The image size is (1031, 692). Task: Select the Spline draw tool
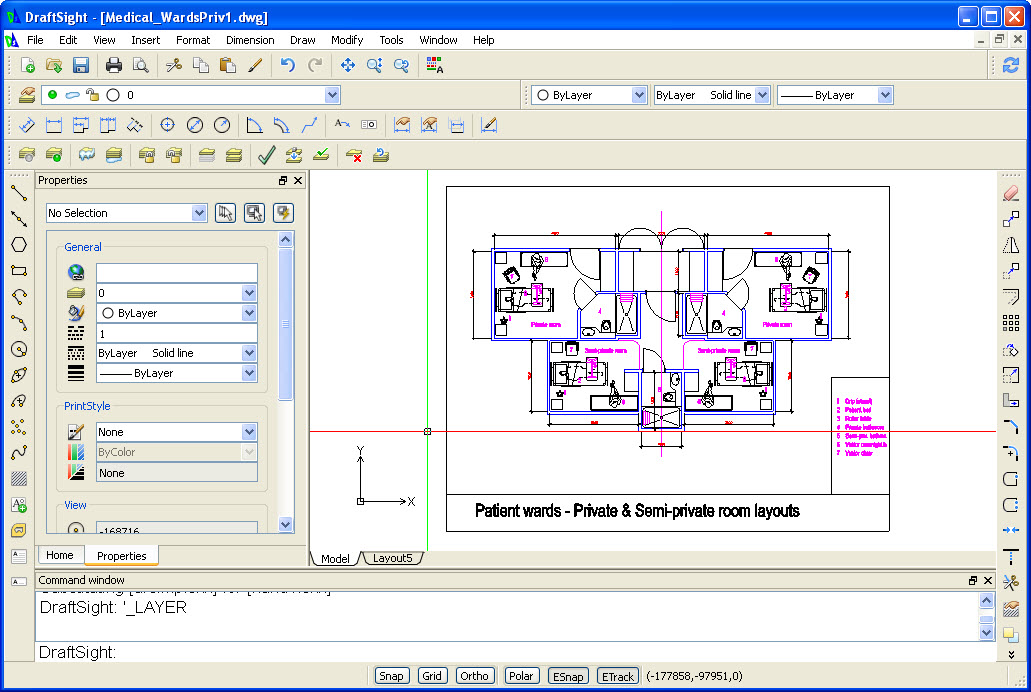point(19,453)
